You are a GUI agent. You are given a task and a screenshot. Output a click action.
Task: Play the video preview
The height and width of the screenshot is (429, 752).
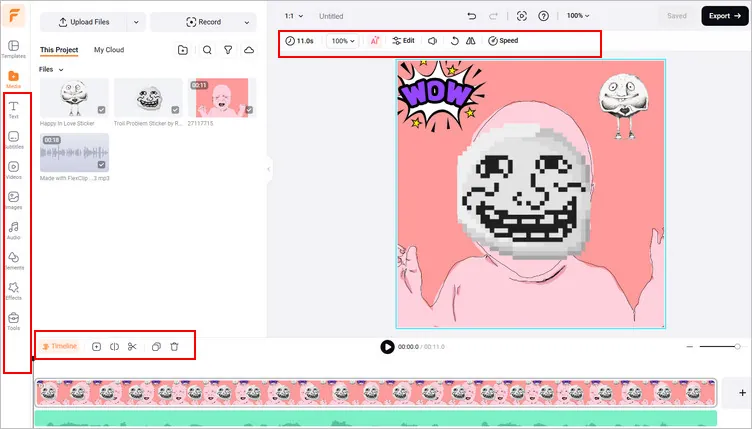click(x=387, y=347)
